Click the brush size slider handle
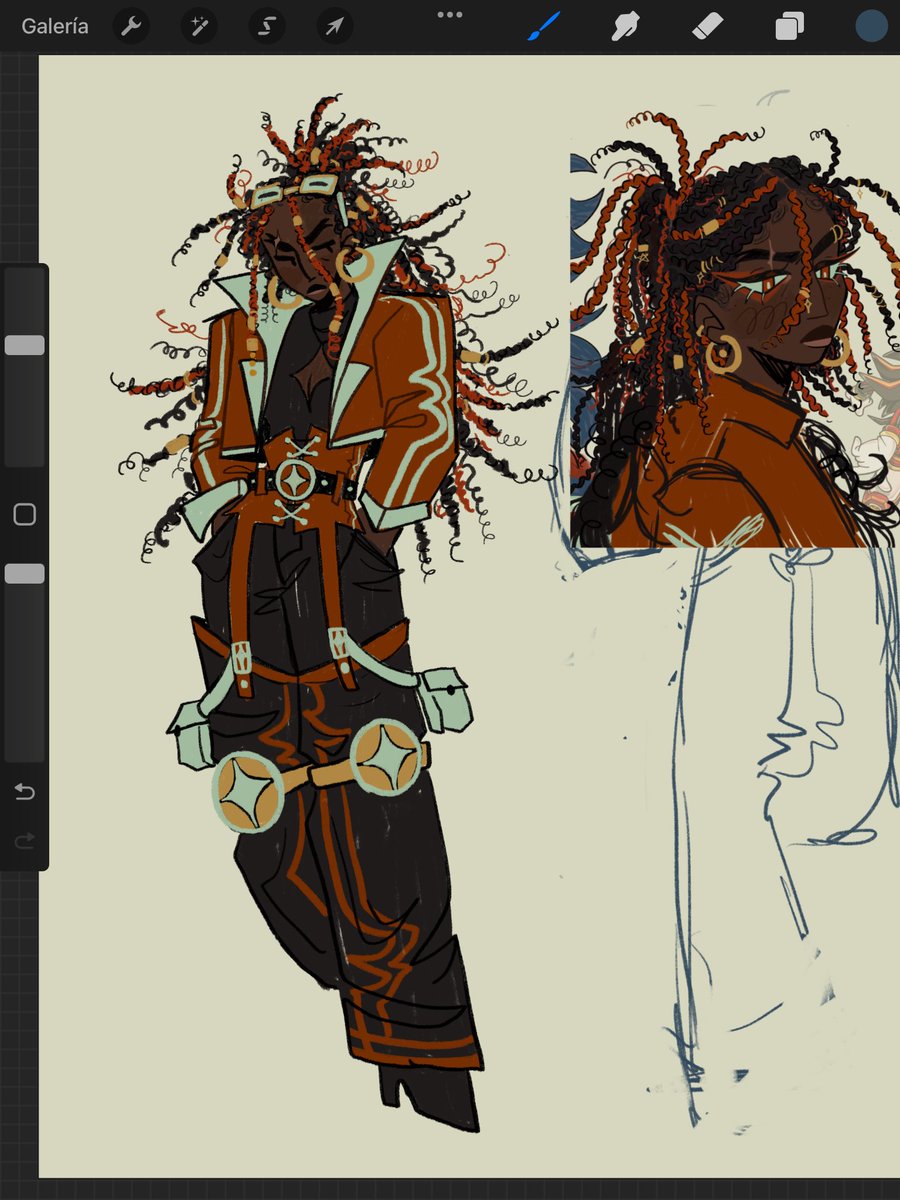Screen dimensions: 900x1200 click(x=25, y=345)
